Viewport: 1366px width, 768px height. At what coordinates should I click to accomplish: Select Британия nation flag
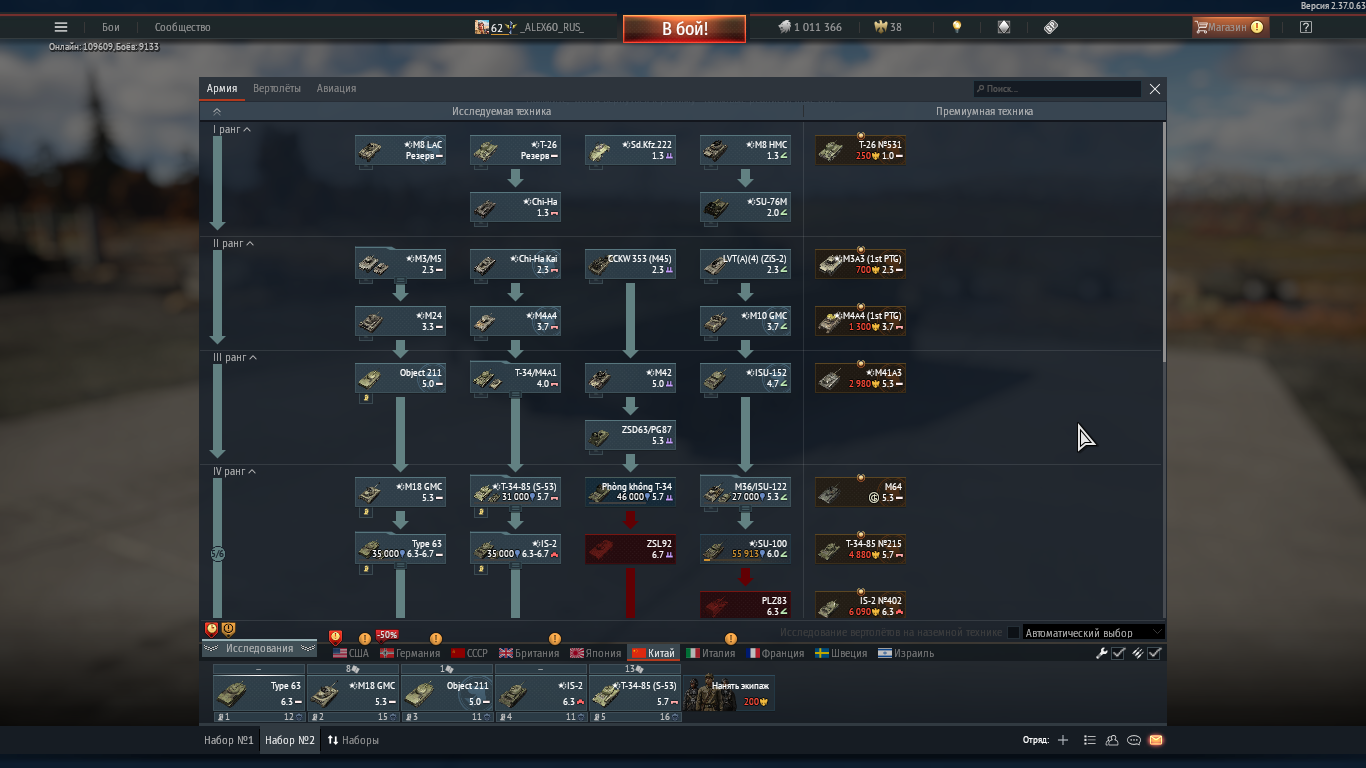pyautogui.click(x=529, y=653)
